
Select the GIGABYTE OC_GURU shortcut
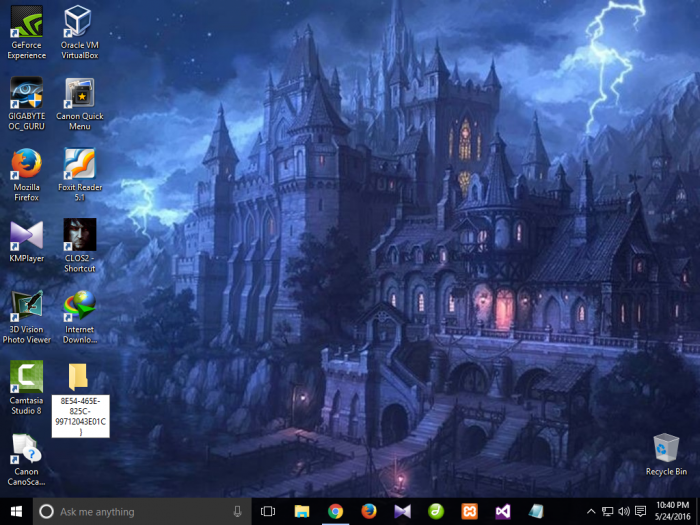[x=26, y=104]
